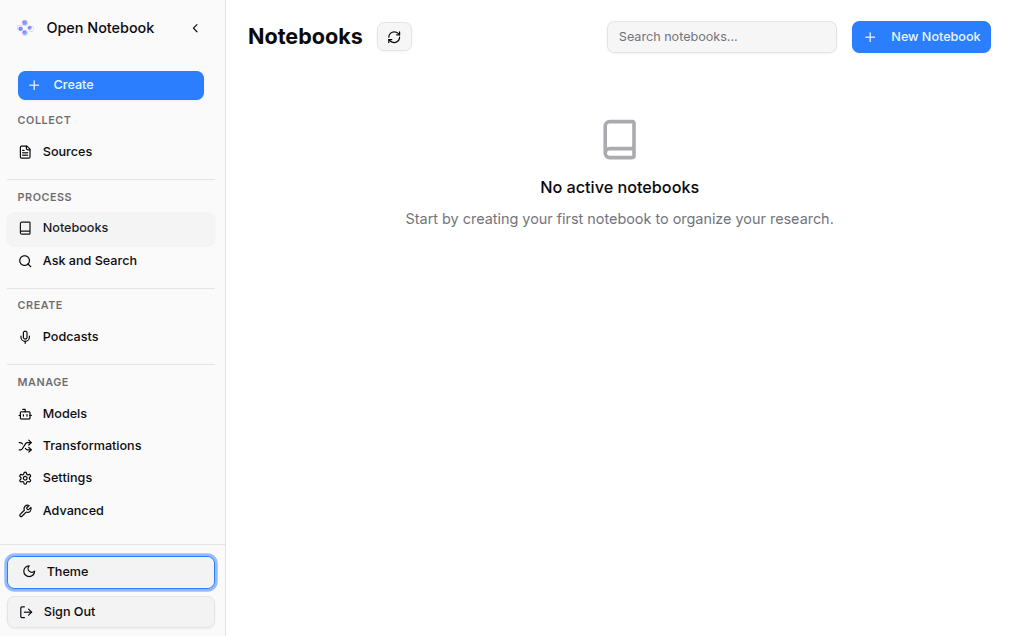
Task: Open the Sources menu item
Action: [x=67, y=152]
